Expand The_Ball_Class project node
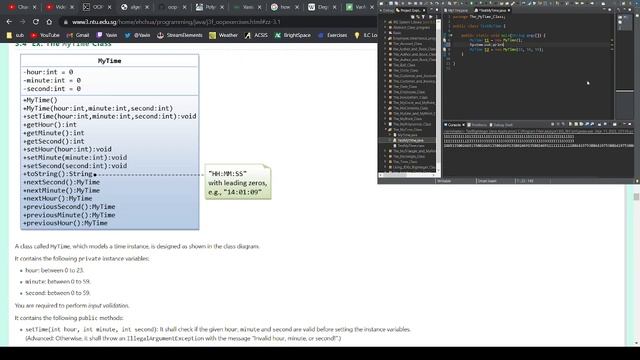Screen dimensions: 640x360 pyautogui.click(x=385, y=65)
